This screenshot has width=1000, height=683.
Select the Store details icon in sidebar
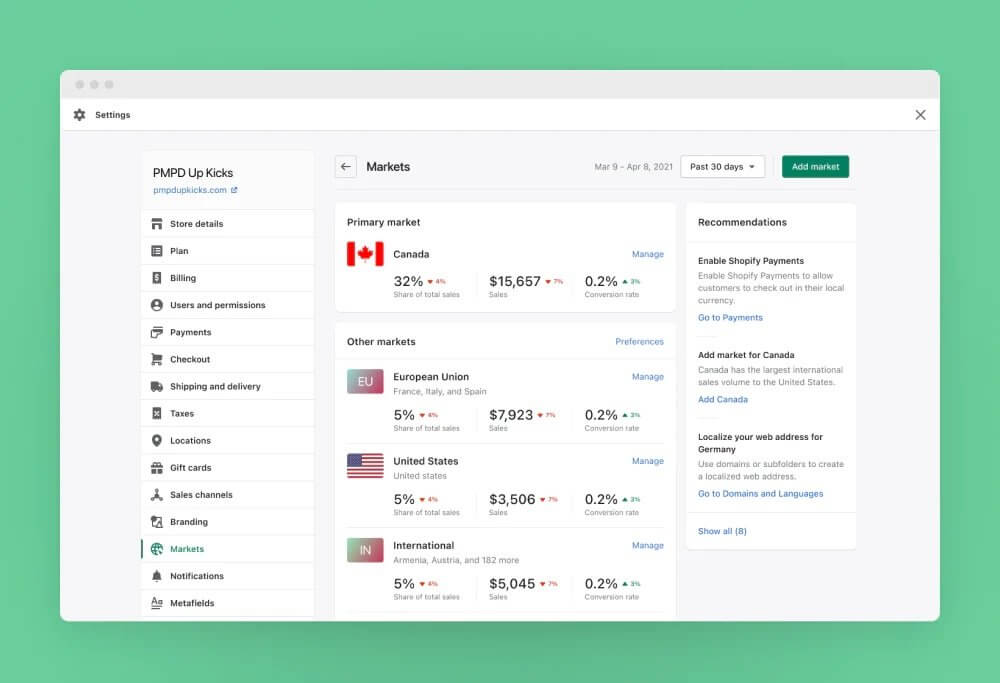(x=156, y=224)
